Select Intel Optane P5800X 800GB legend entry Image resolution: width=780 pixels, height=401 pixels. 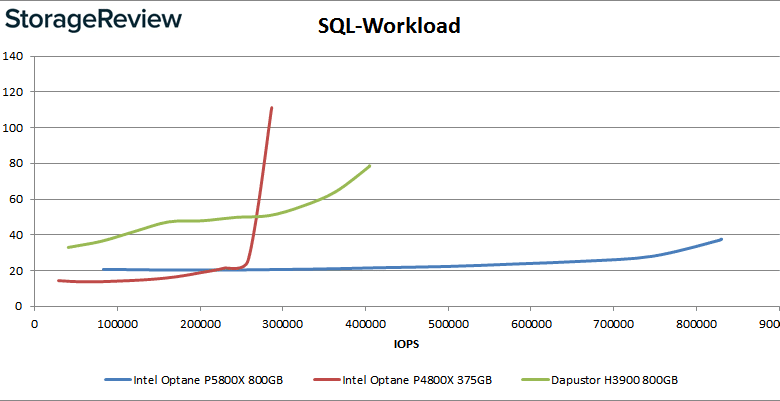click(194, 381)
